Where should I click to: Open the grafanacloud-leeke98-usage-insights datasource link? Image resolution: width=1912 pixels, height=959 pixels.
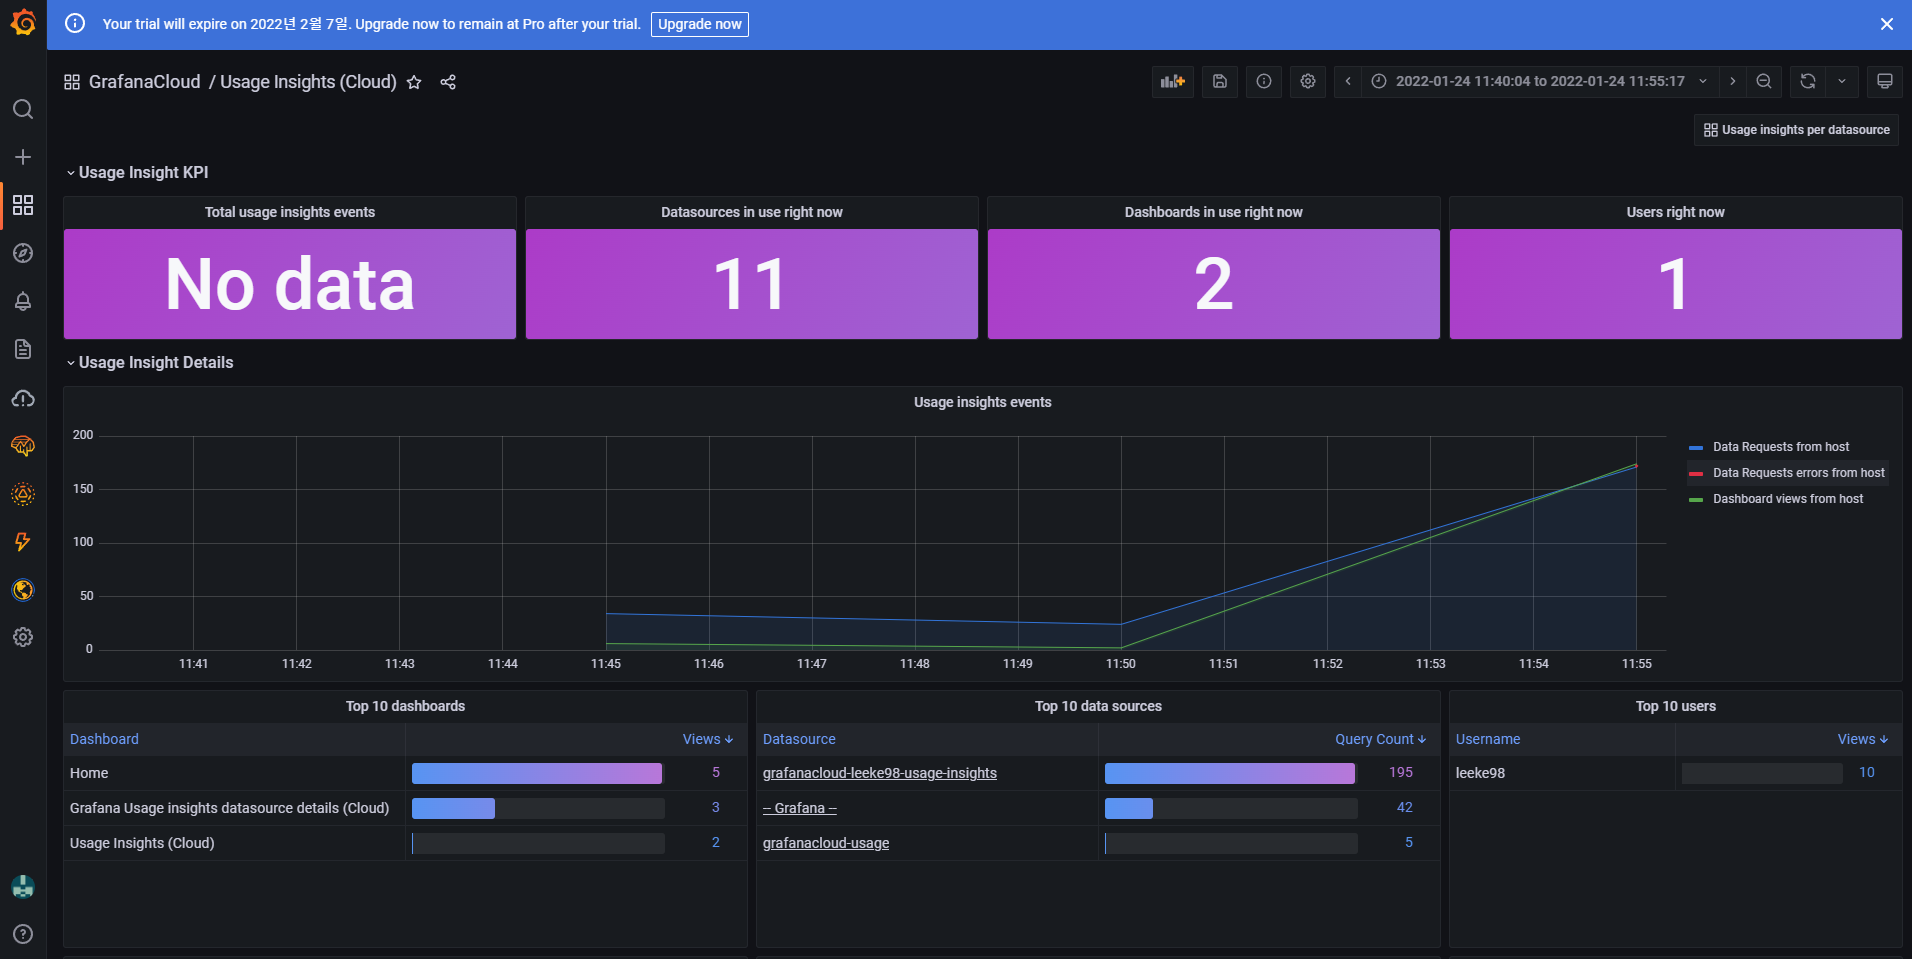point(879,772)
